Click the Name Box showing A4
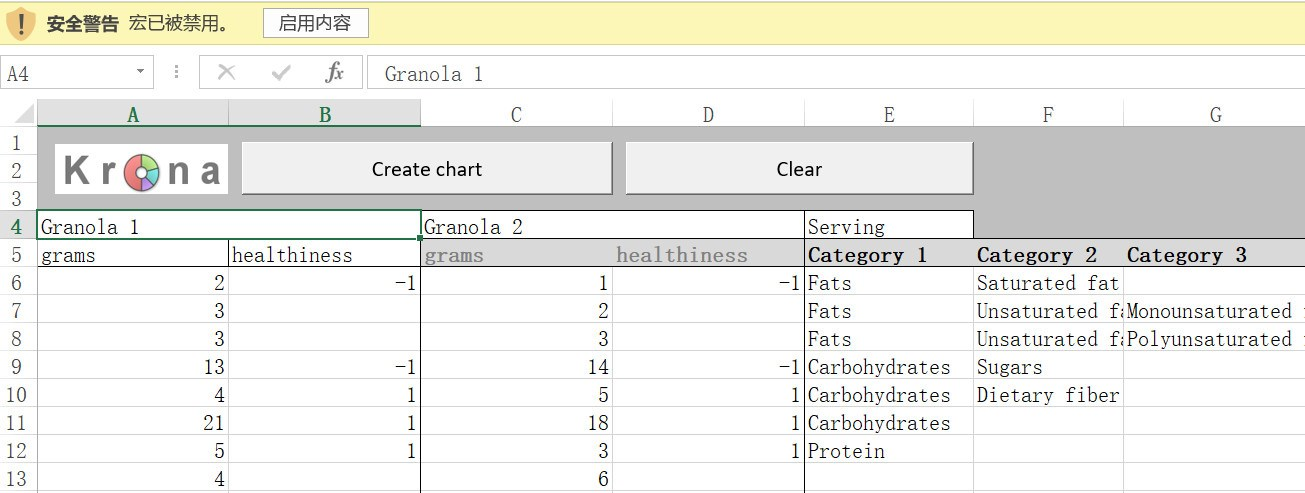The image size is (1305, 493). (x=66, y=73)
